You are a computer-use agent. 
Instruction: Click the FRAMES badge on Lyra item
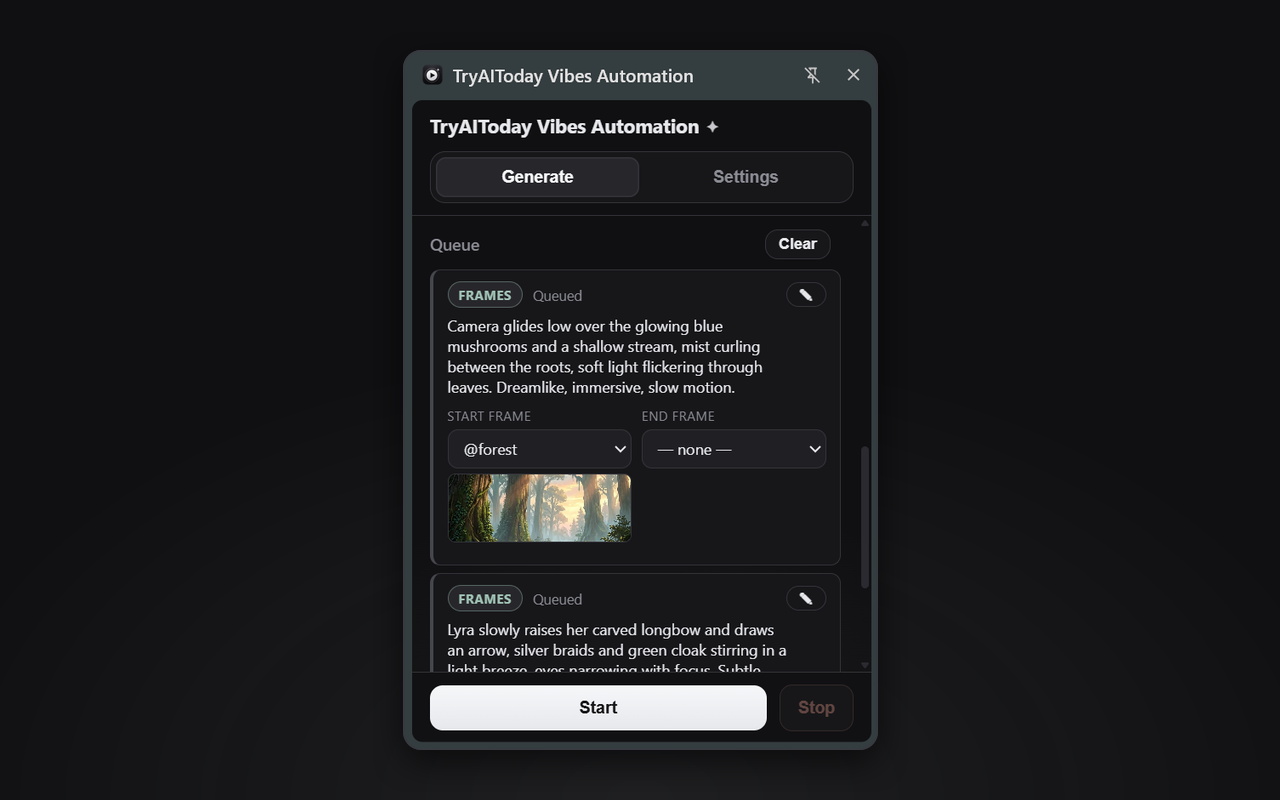pos(485,599)
